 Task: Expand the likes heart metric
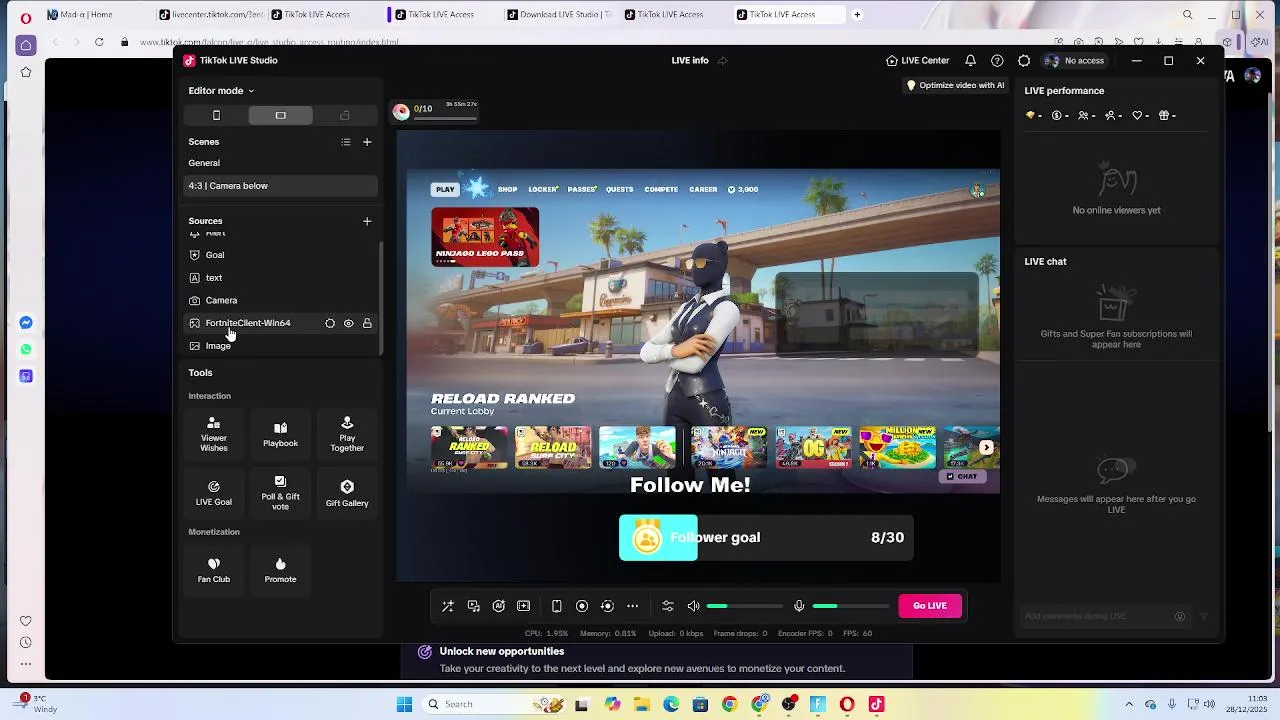pyautogui.click(x=1140, y=116)
